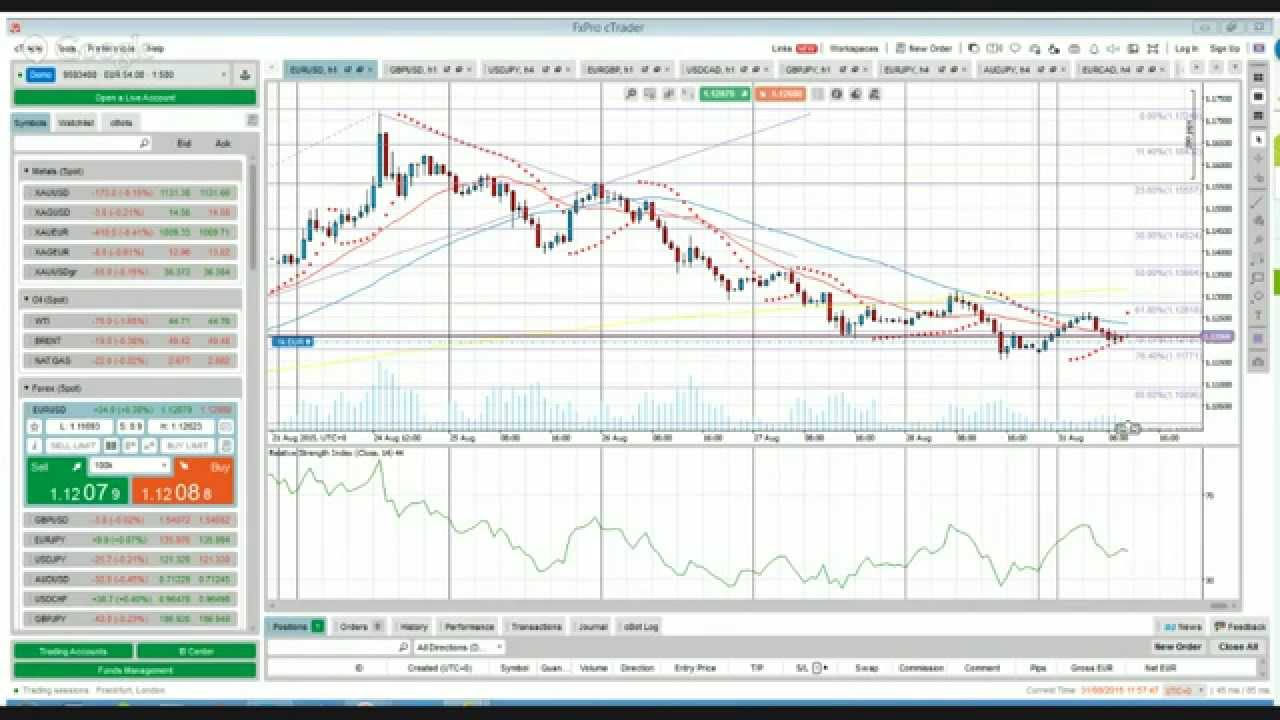
Task: Select the XAUUSD symbol row
Action: tap(129, 192)
